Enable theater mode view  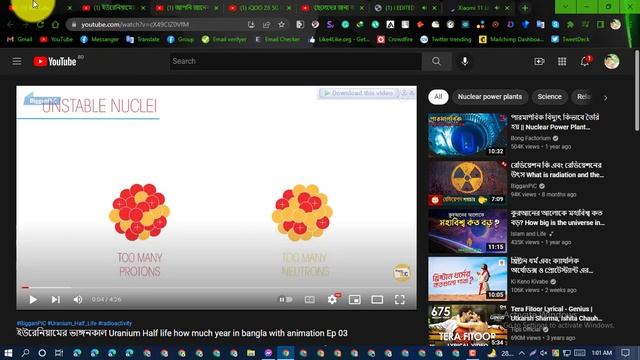(x=377, y=300)
